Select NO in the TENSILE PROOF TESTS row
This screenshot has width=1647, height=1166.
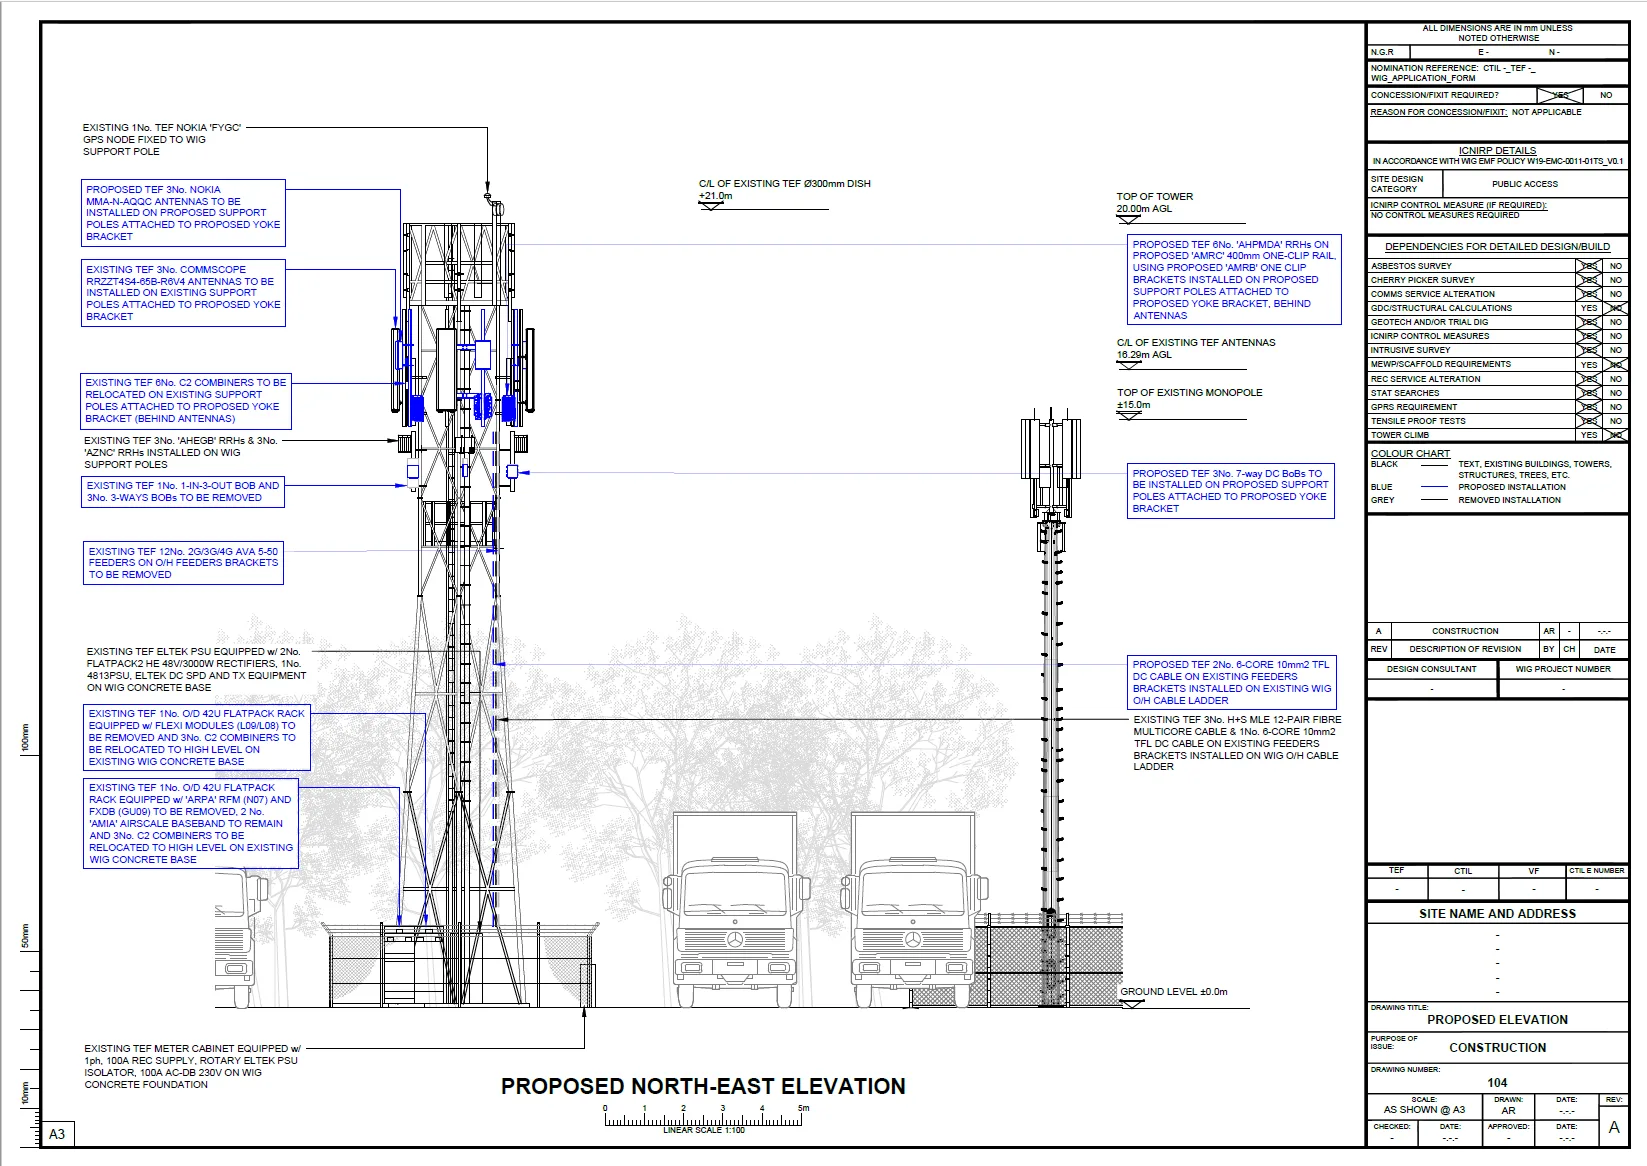[1616, 421]
